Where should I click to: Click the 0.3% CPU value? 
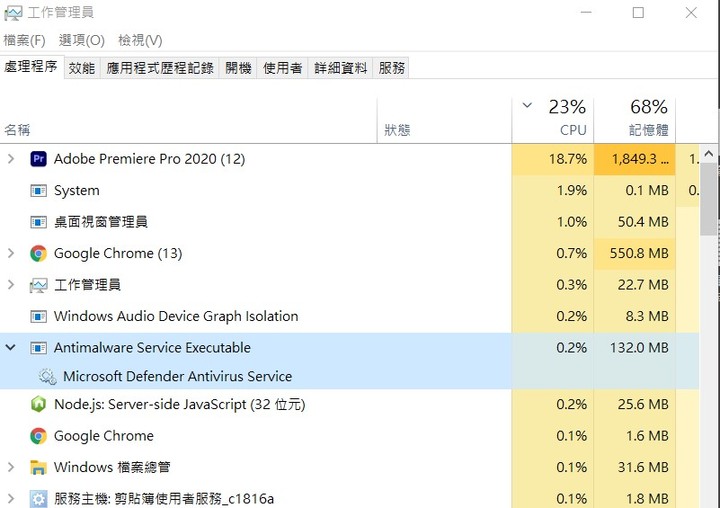[572, 285]
